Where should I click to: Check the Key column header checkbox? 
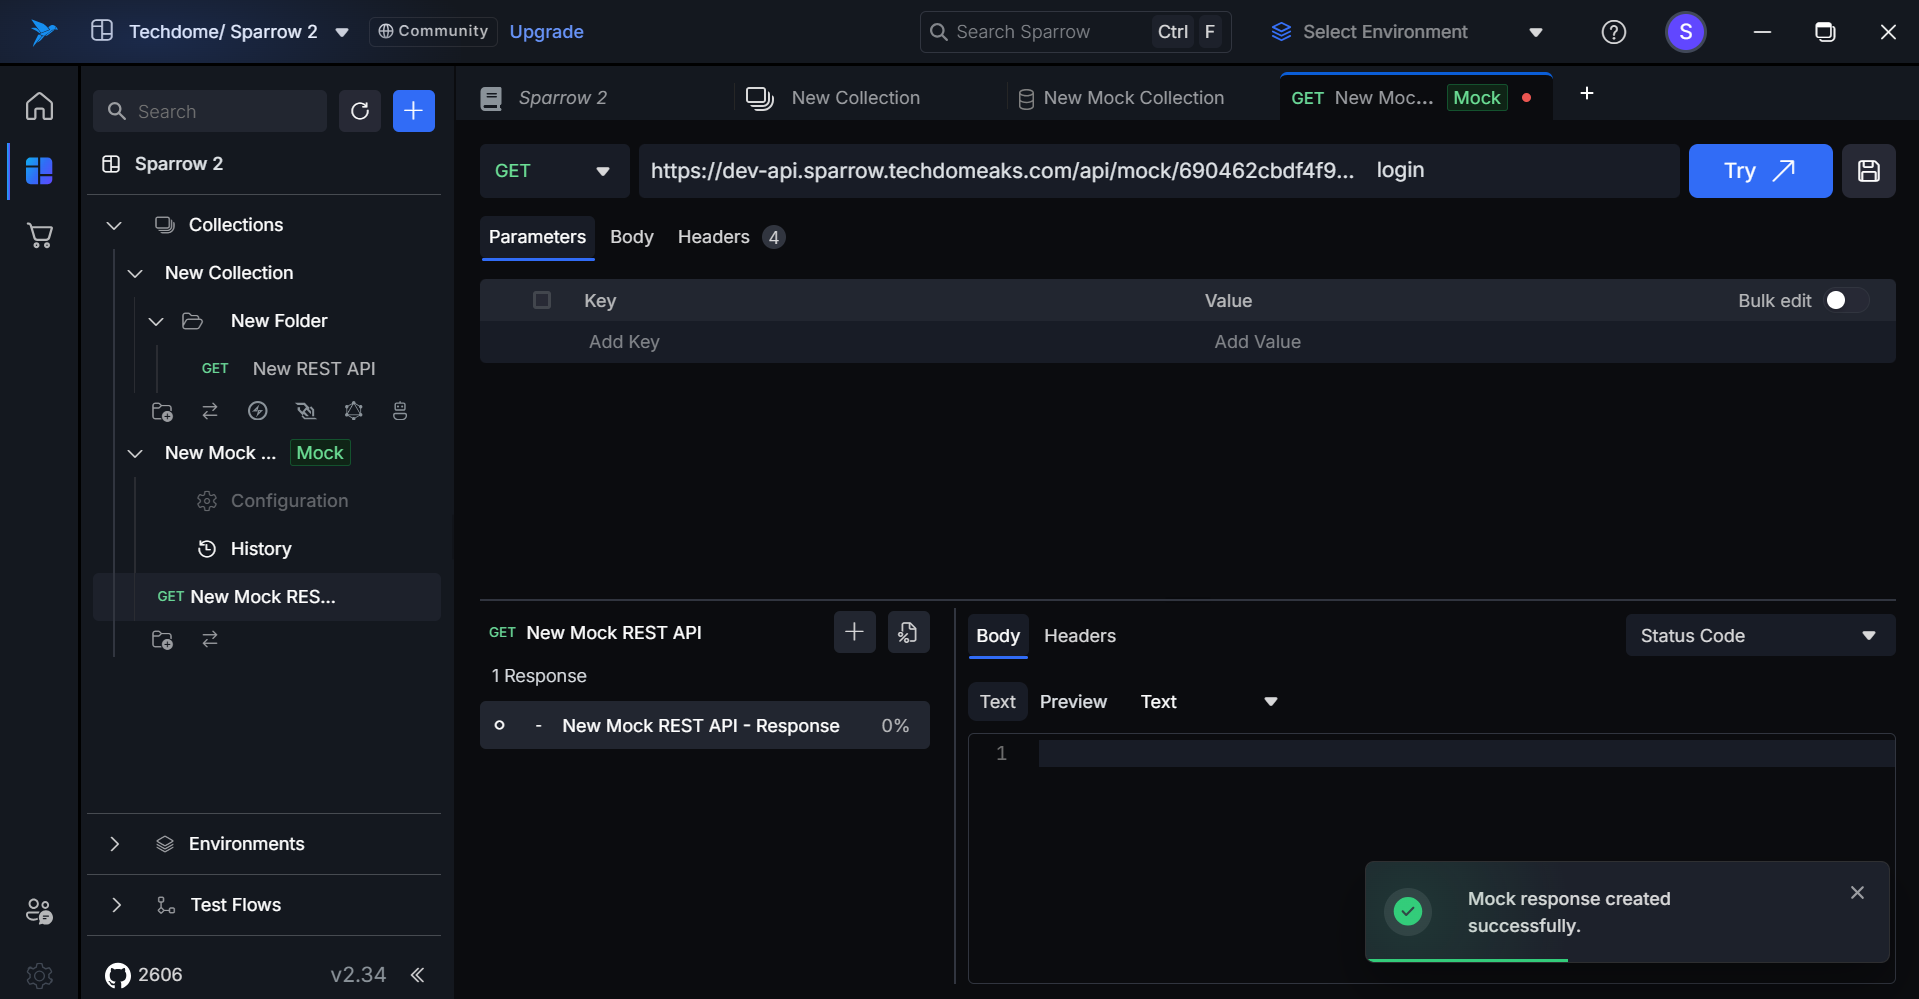[x=542, y=300]
